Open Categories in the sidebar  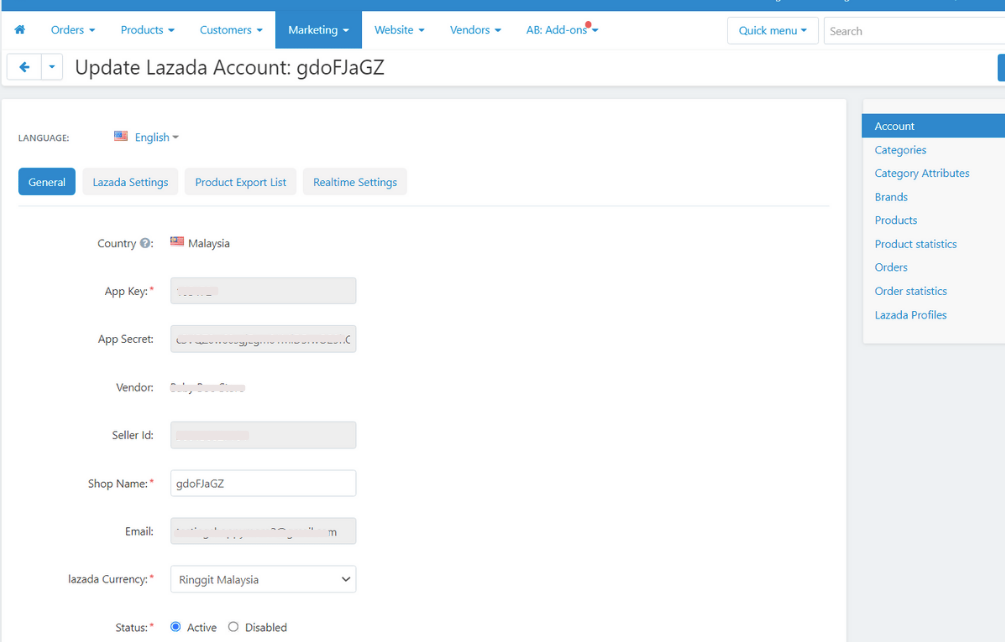pyautogui.click(x=900, y=150)
